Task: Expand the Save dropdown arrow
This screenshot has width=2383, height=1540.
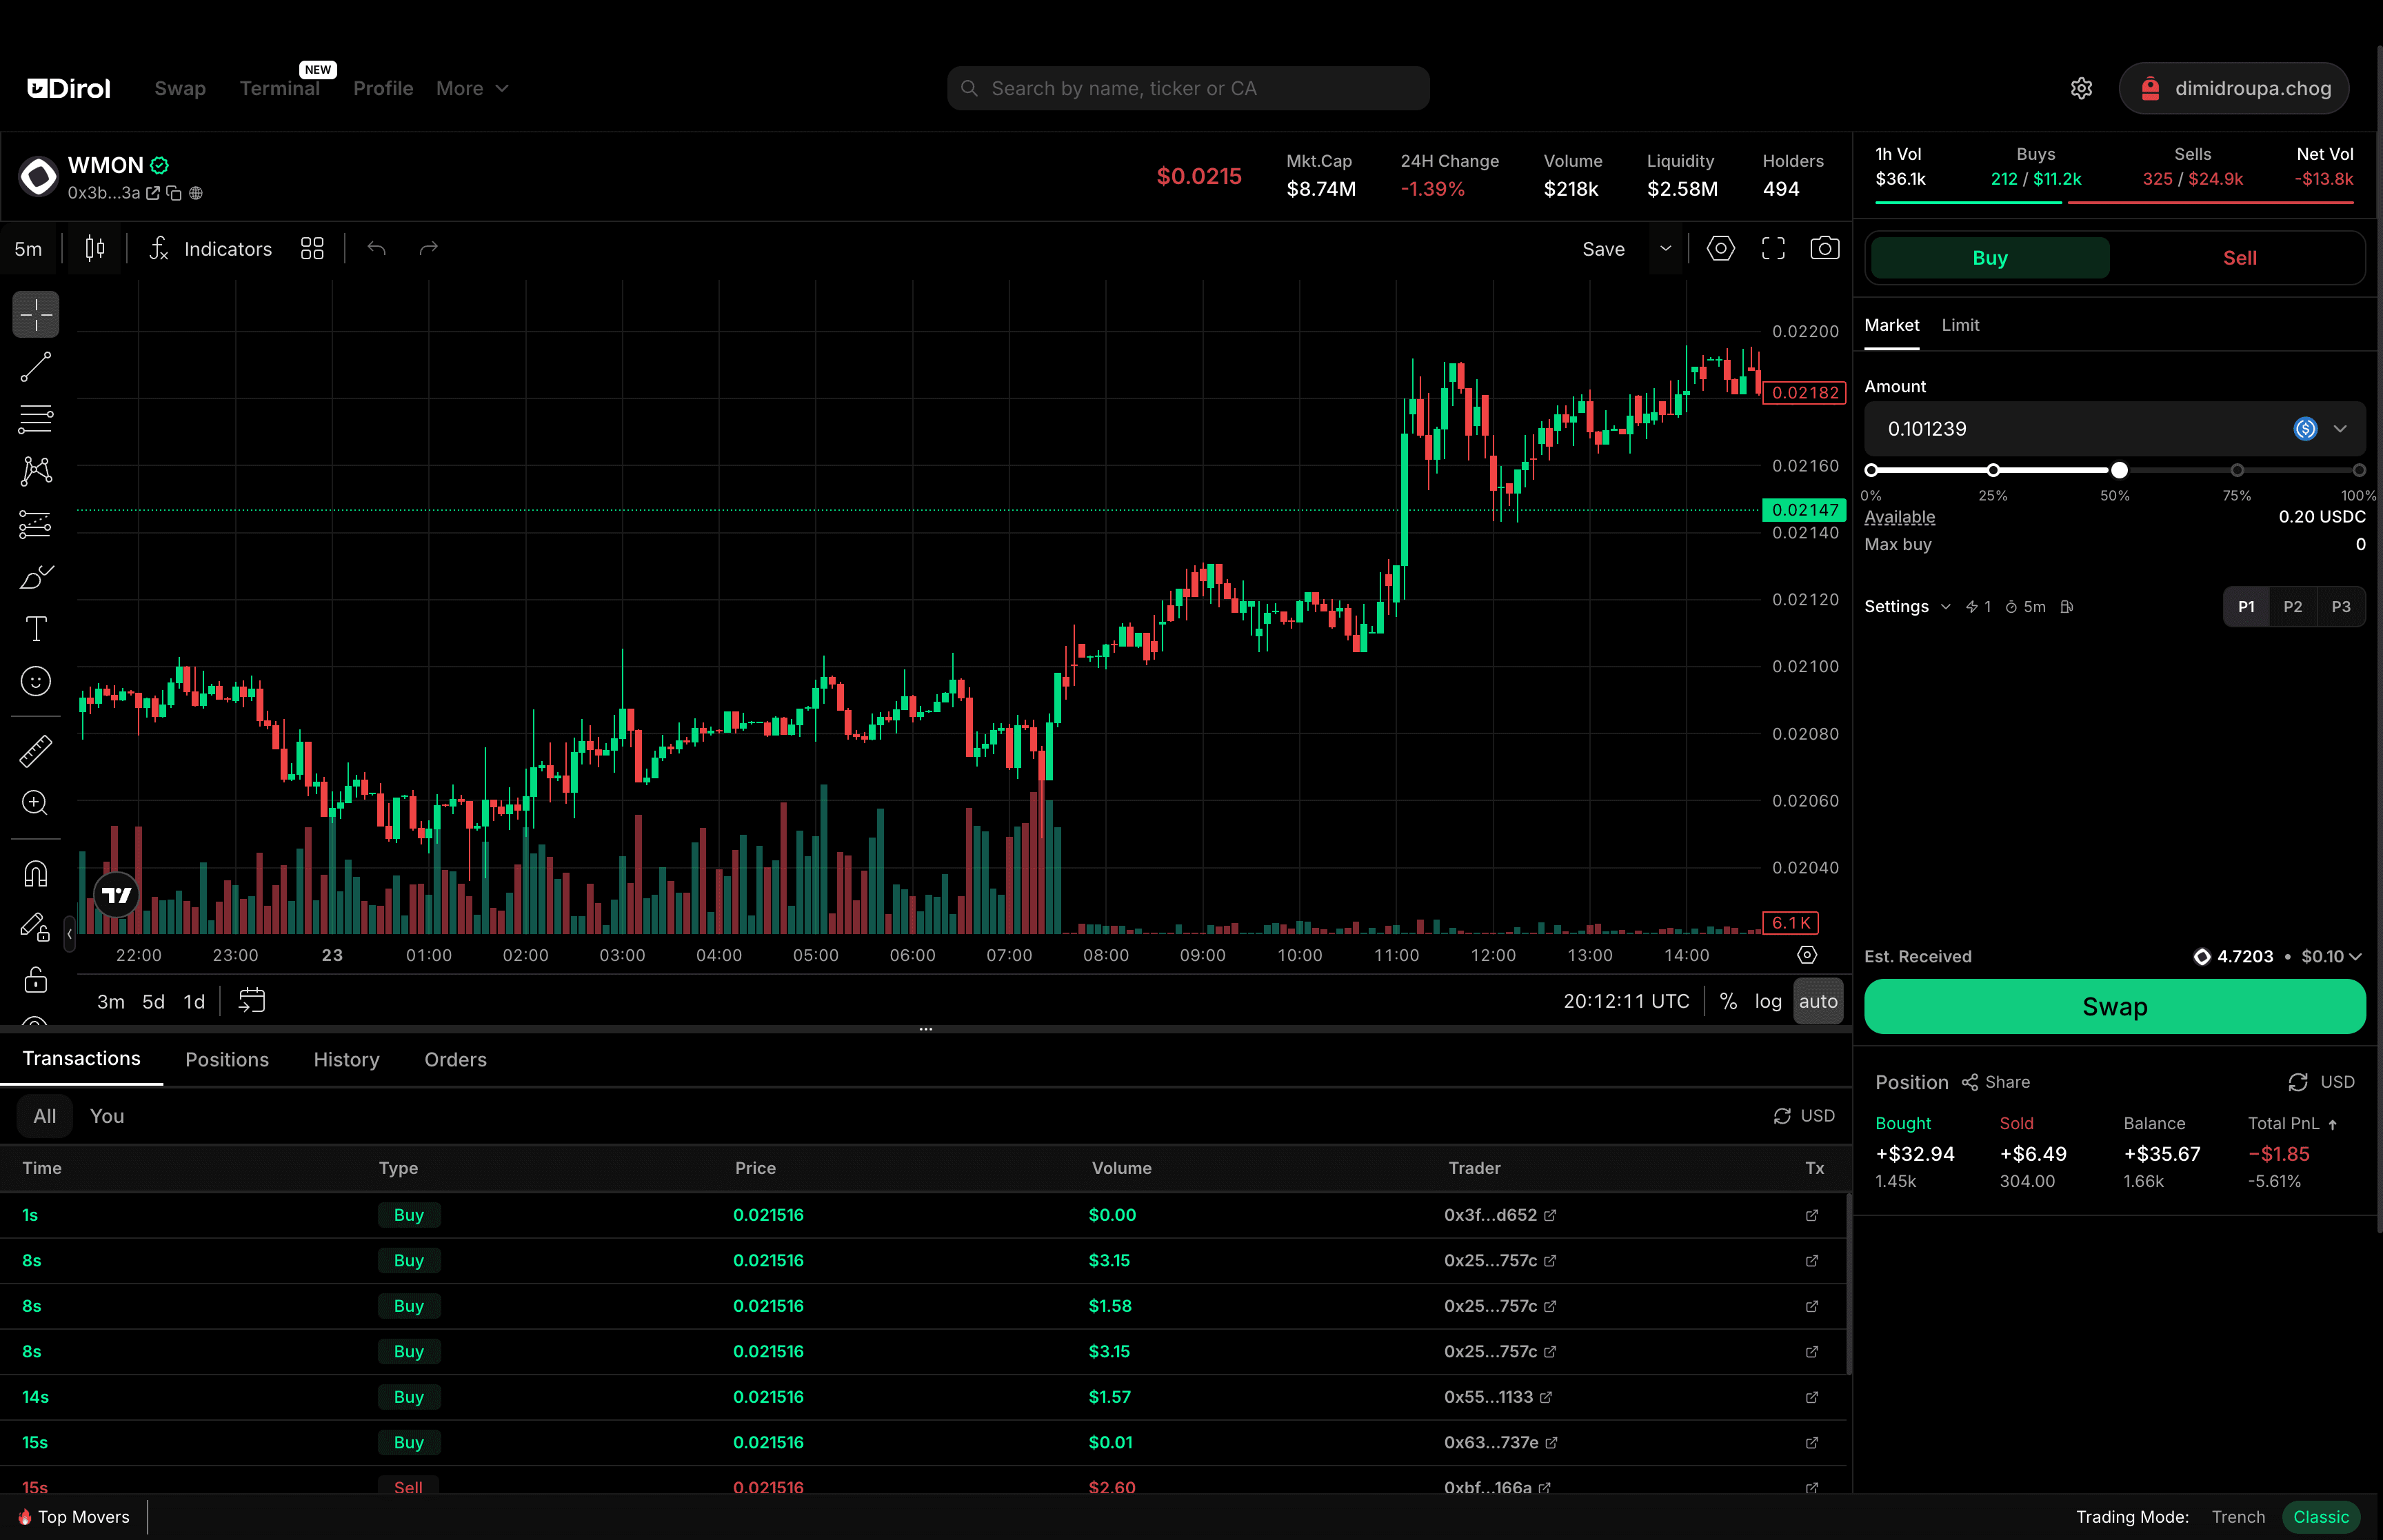Action: coord(1665,248)
